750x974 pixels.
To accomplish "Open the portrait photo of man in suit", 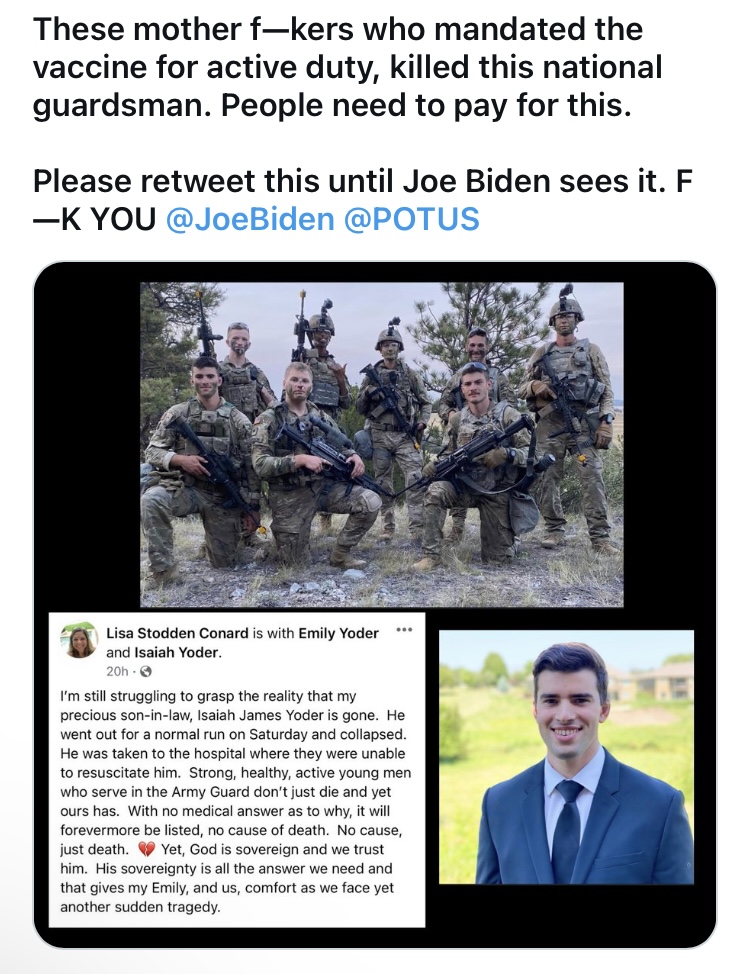I will tap(566, 756).
